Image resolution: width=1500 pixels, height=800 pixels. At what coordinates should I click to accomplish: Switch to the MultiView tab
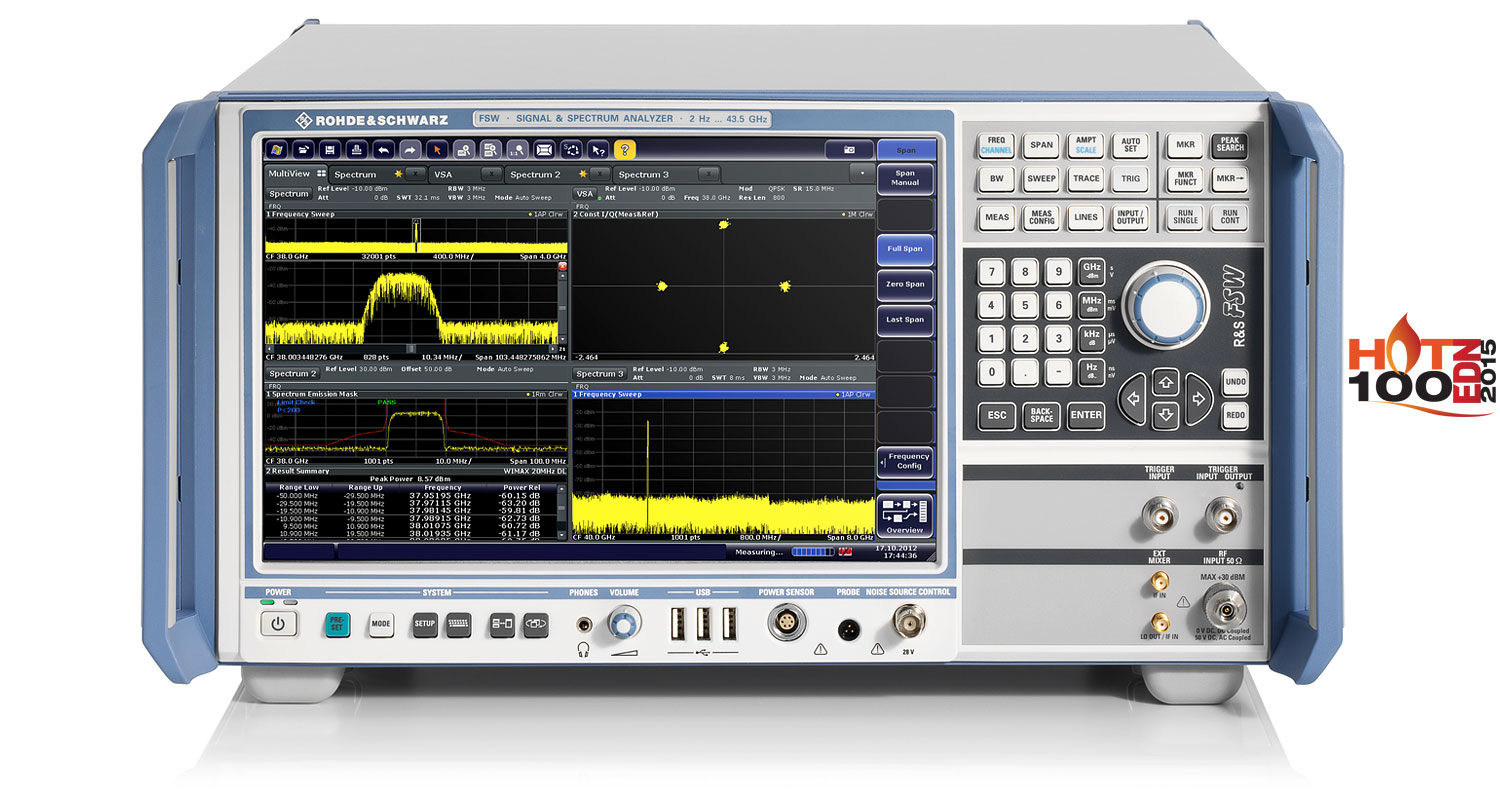[296, 174]
